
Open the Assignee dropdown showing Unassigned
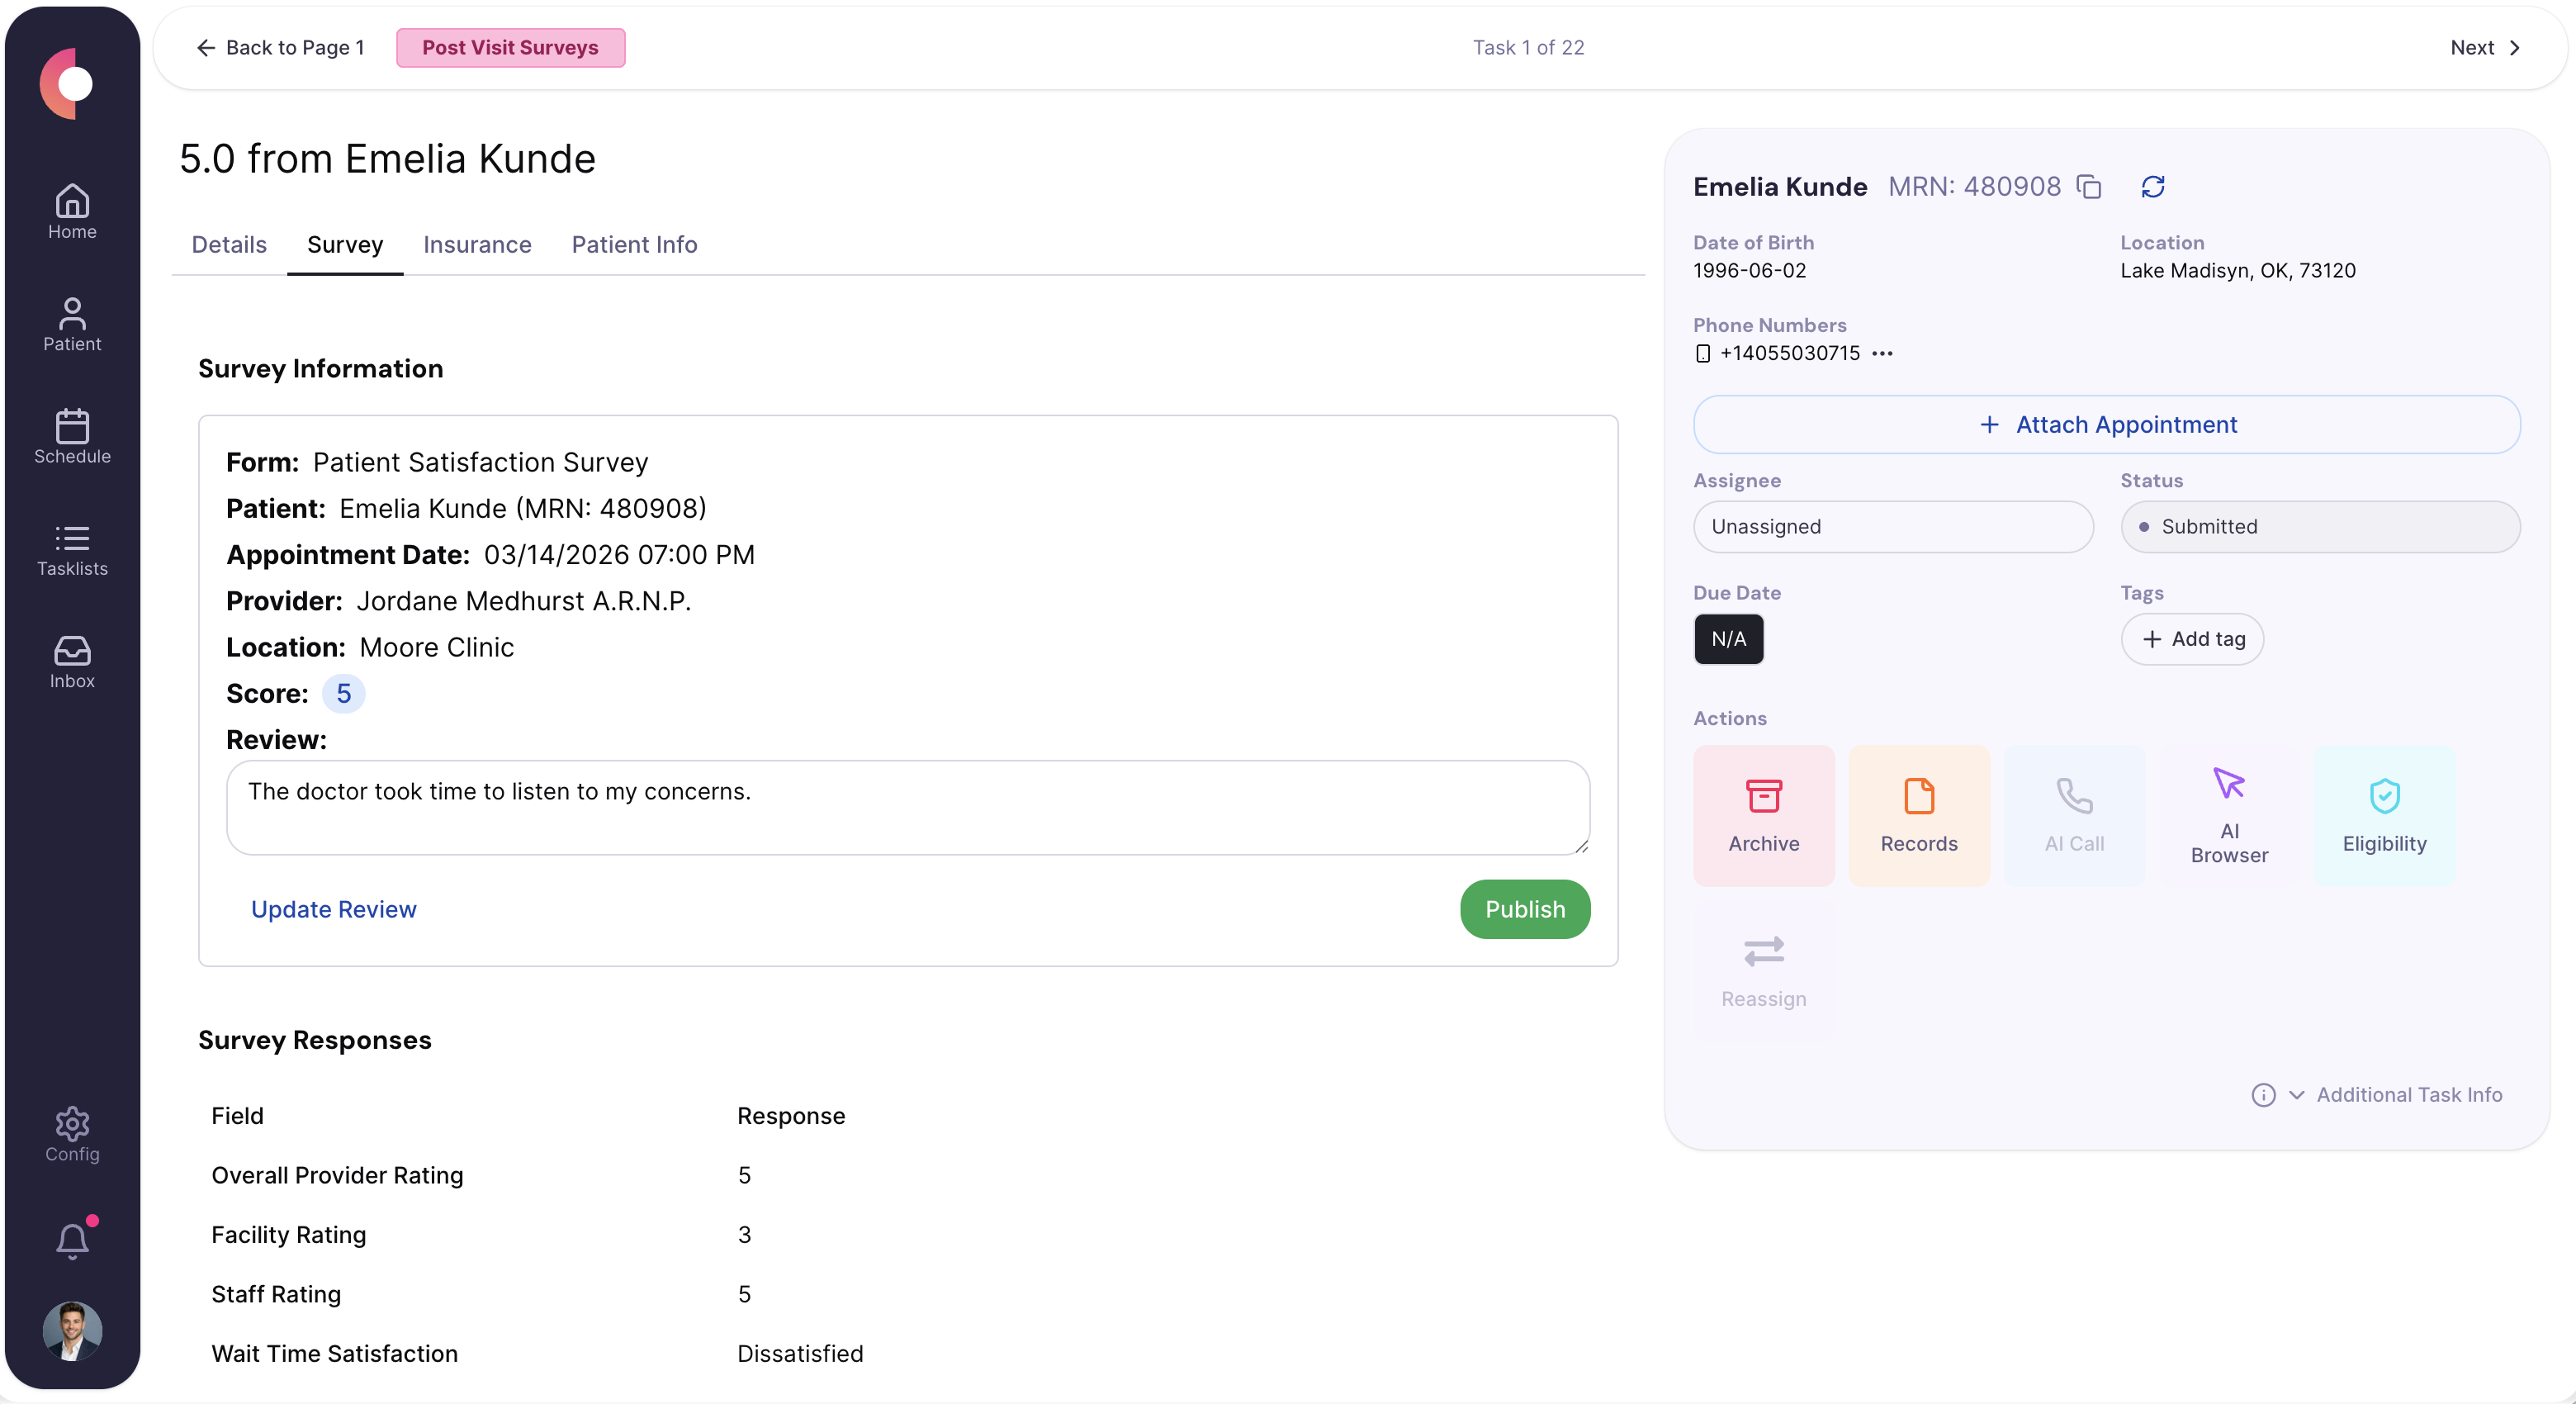(1893, 527)
